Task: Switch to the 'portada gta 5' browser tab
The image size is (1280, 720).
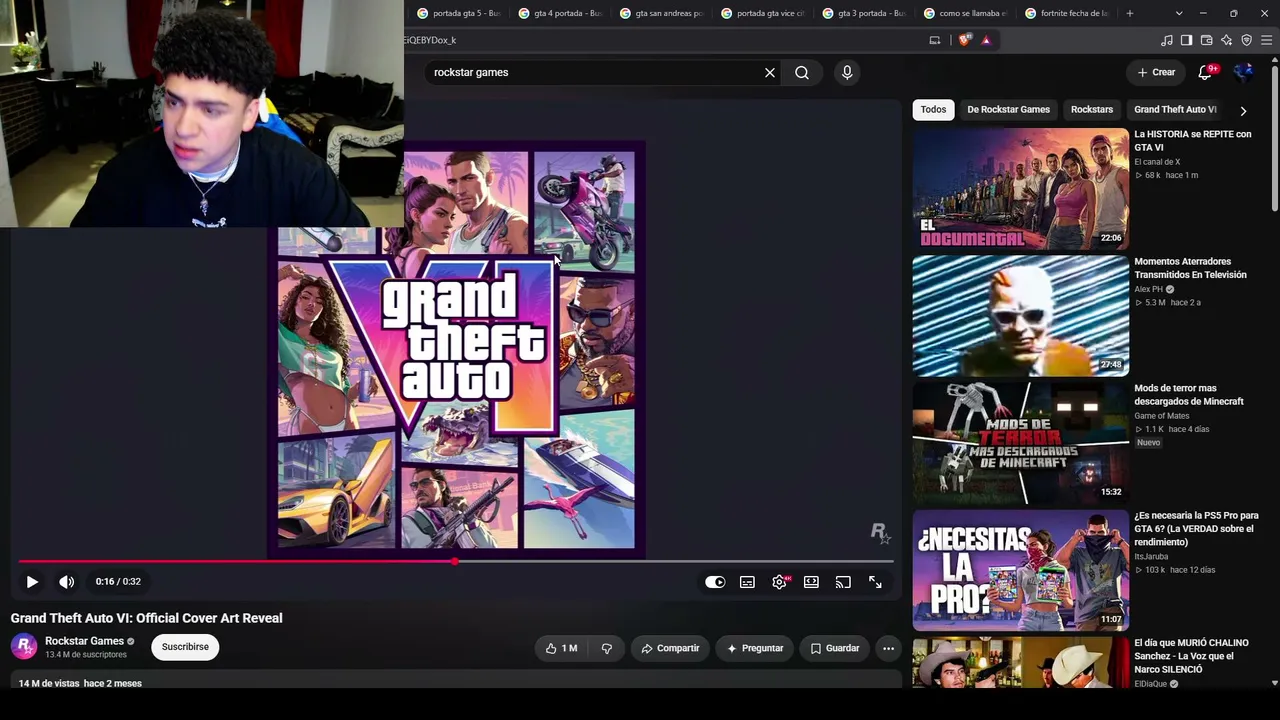Action: coord(457,13)
